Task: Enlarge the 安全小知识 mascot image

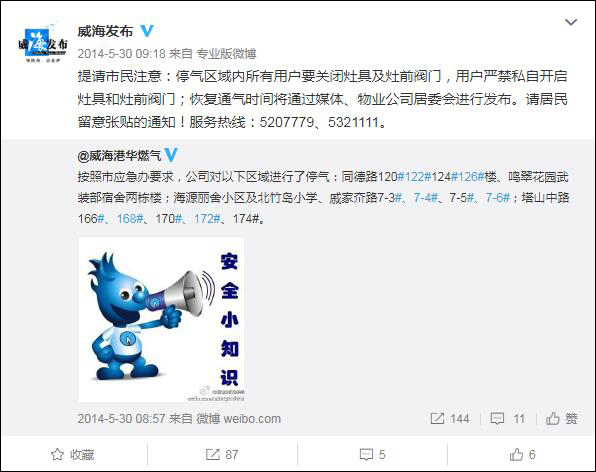Action: (x=162, y=320)
